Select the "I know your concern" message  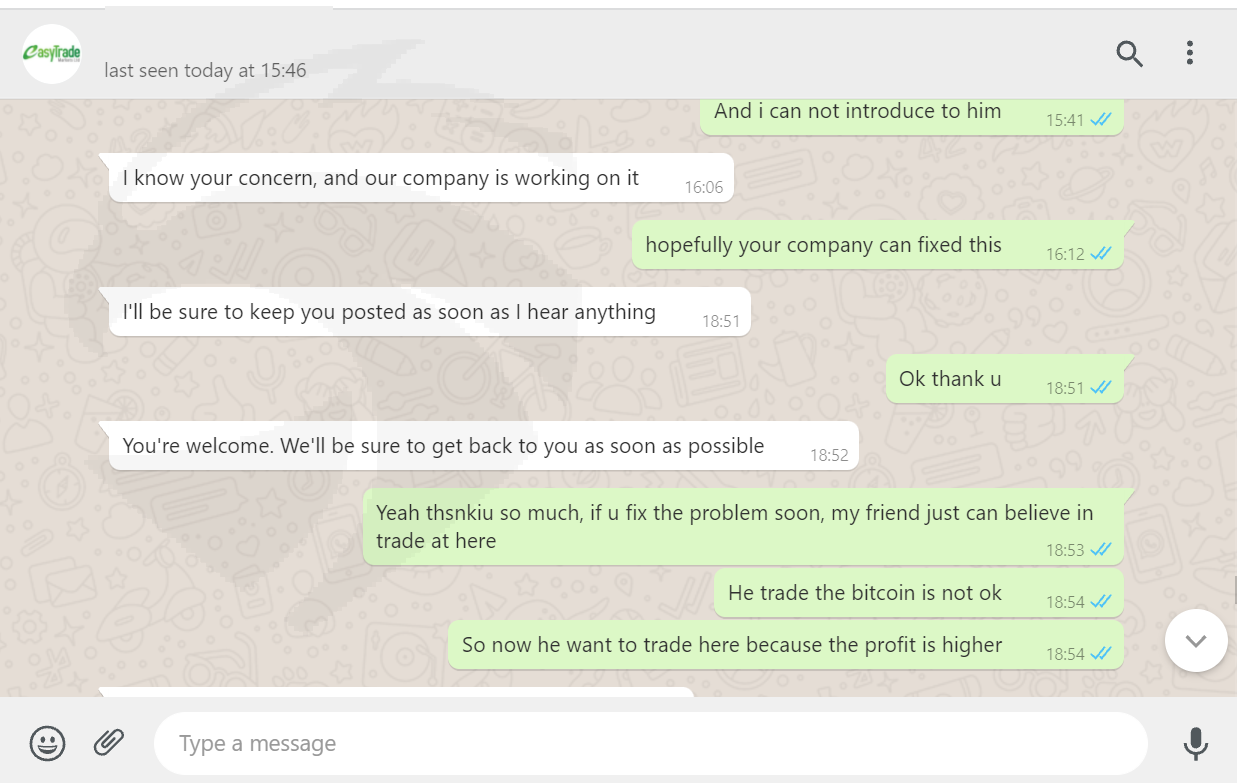(x=380, y=178)
